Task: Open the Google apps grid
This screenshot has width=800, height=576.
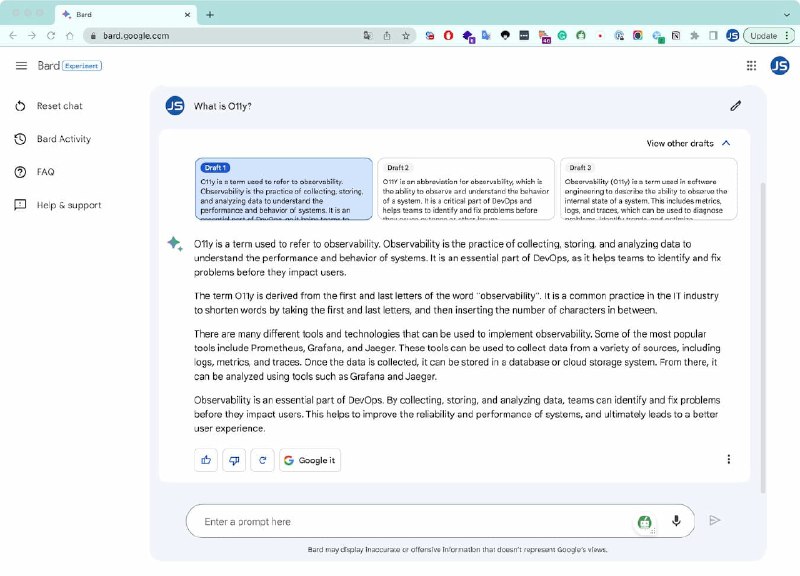Action: (751, 66)
